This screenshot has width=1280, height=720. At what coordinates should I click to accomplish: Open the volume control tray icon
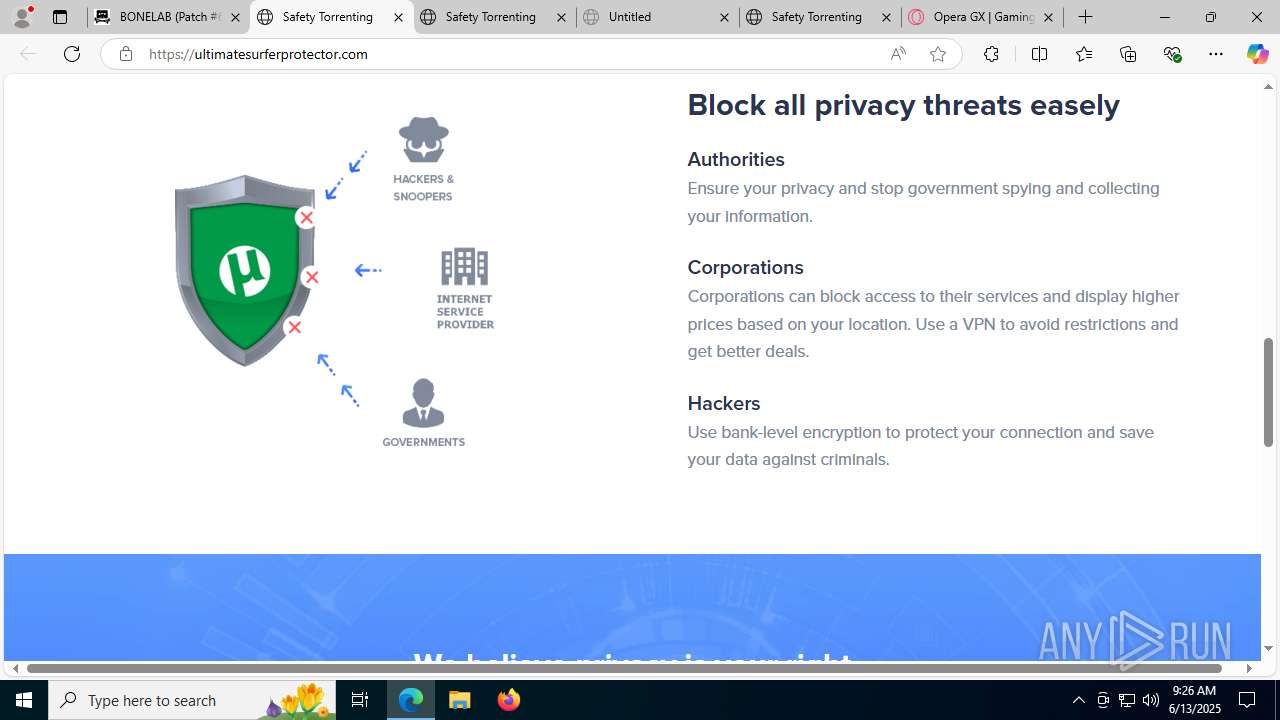tap(1151, 700)
